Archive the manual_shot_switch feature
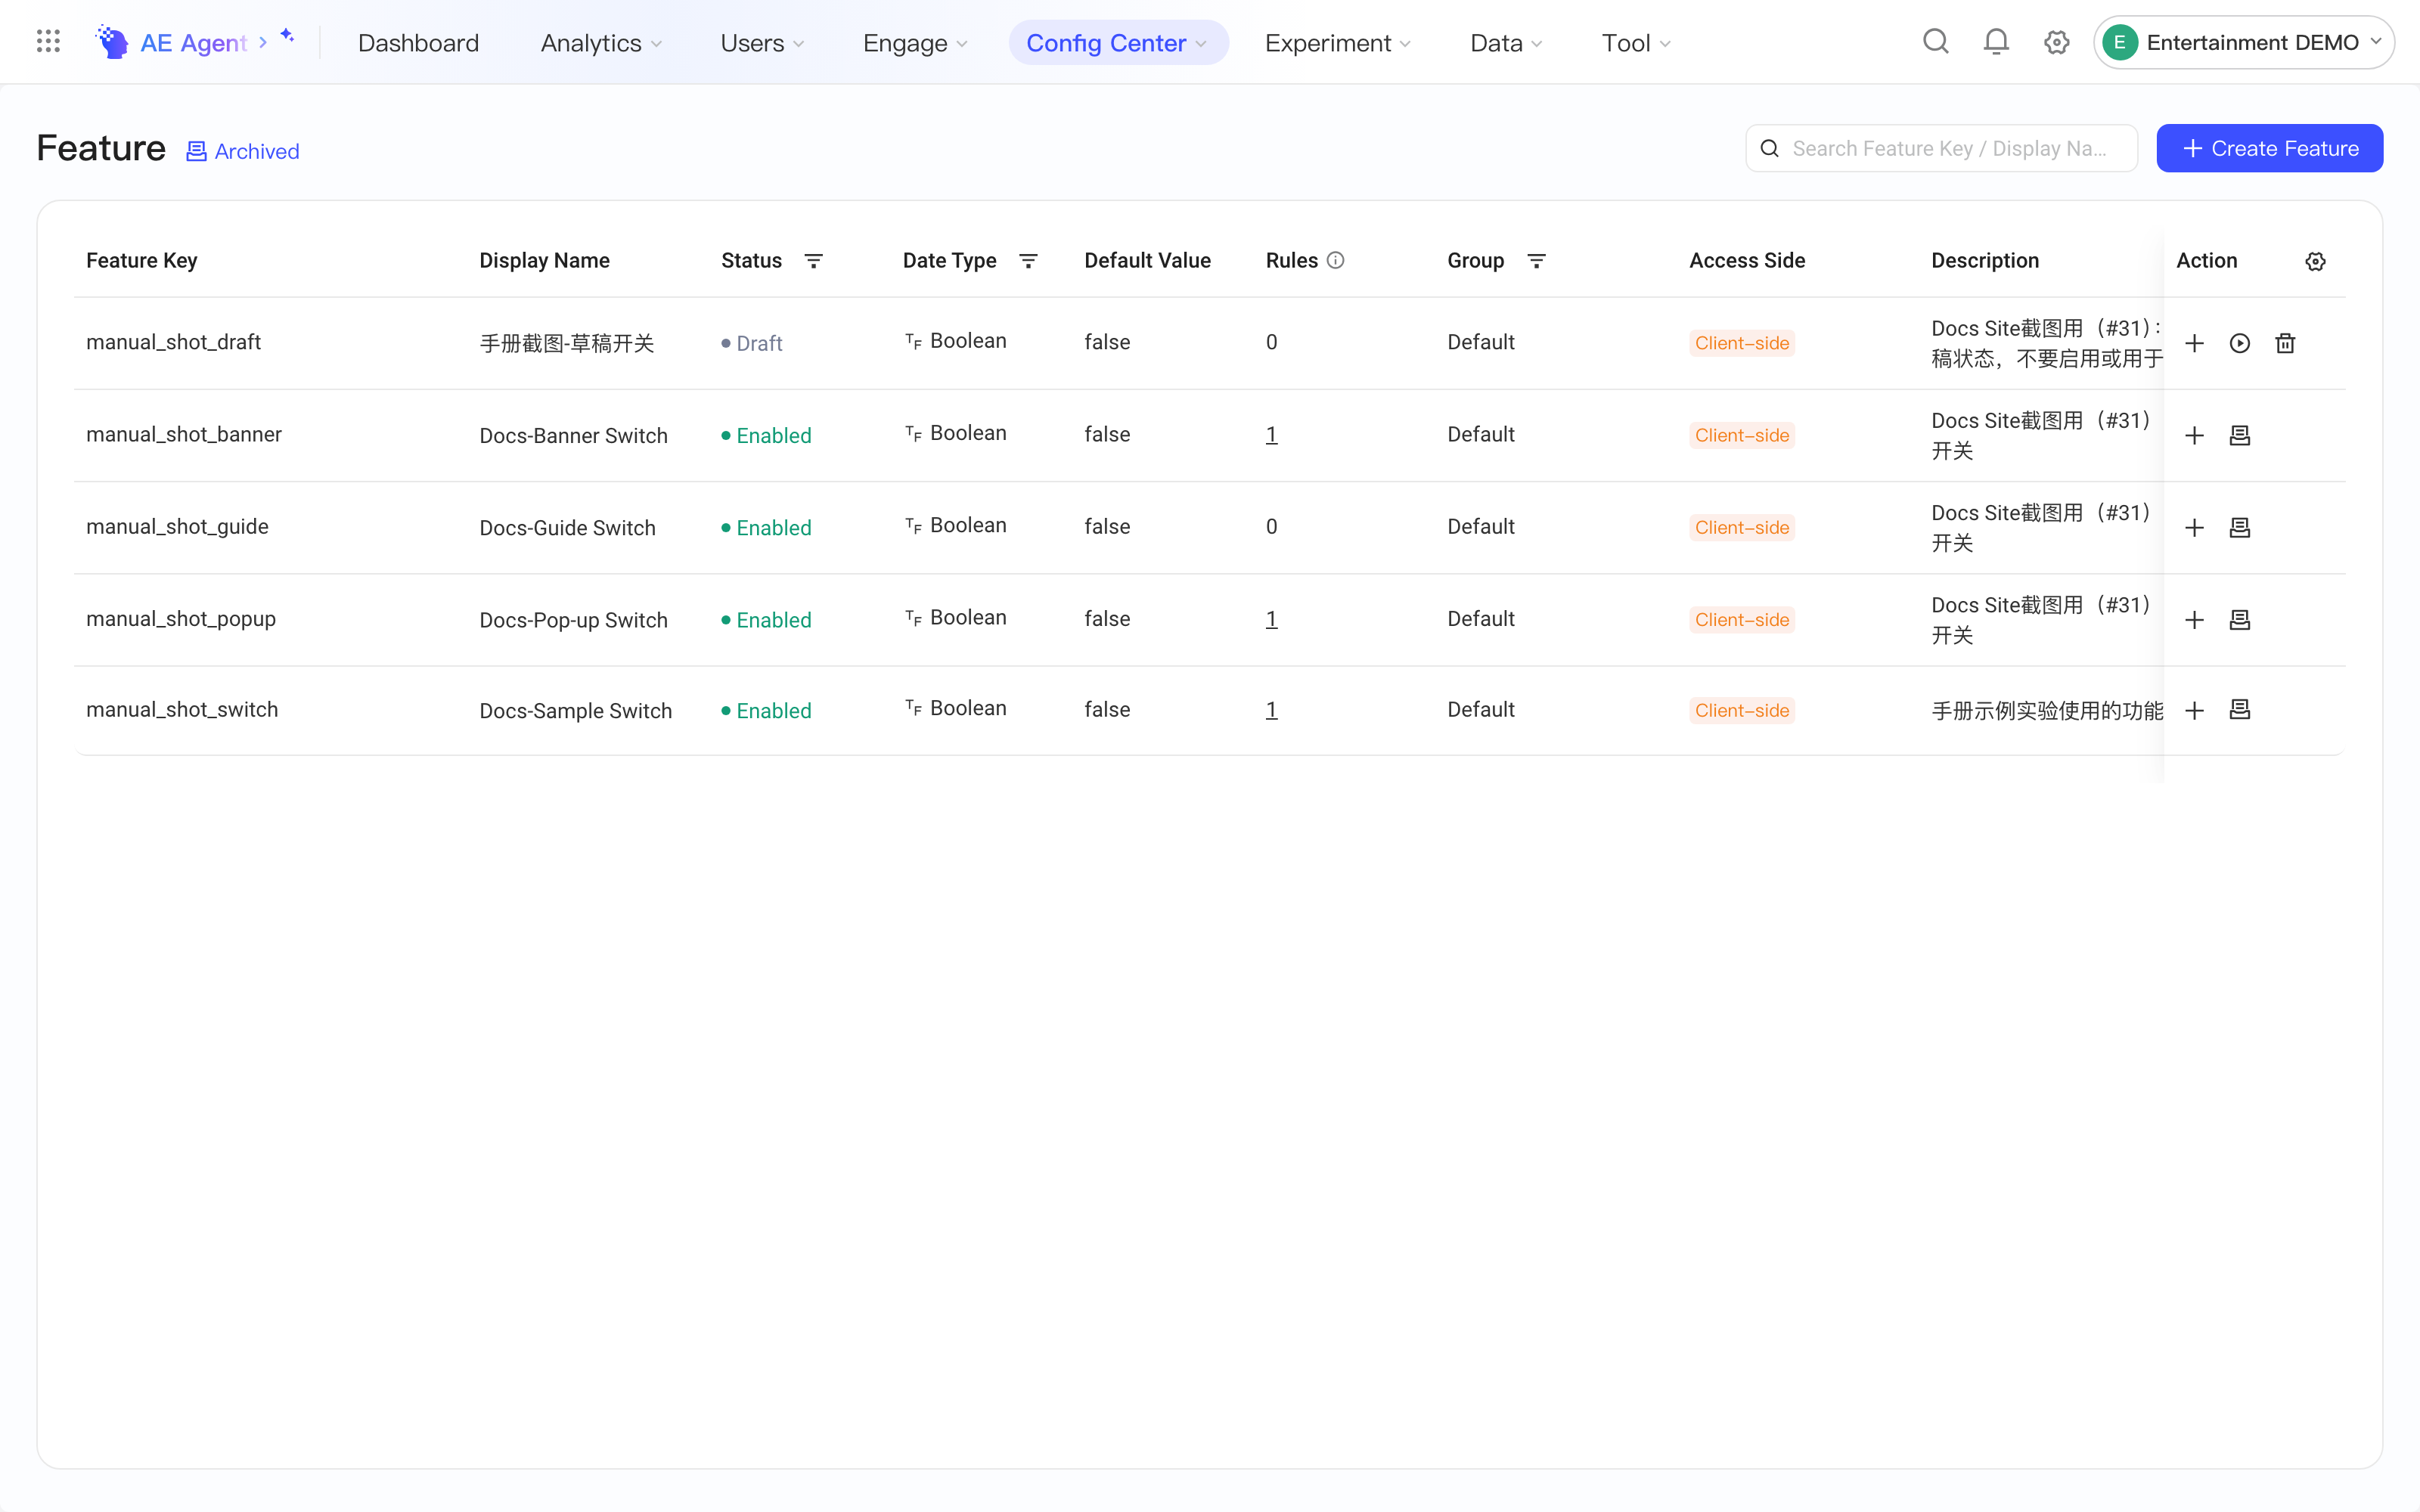 [x=2240, y=710]
